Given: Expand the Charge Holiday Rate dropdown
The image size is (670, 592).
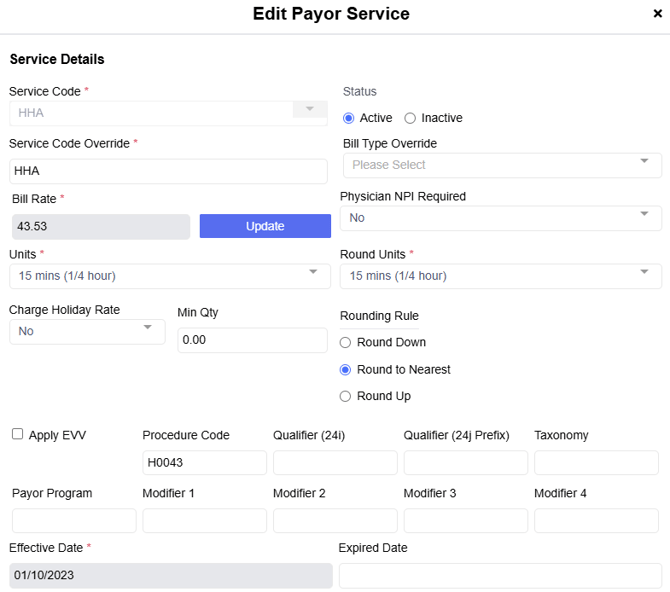Looking at the screenshot, I should click(87, 332).
